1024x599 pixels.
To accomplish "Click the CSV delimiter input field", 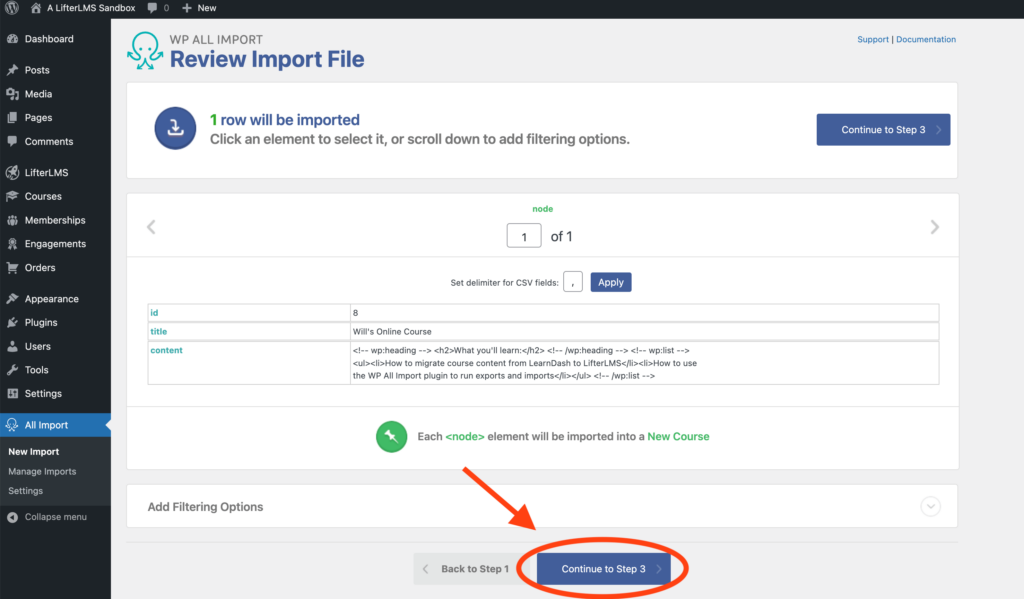I will 573,282.
